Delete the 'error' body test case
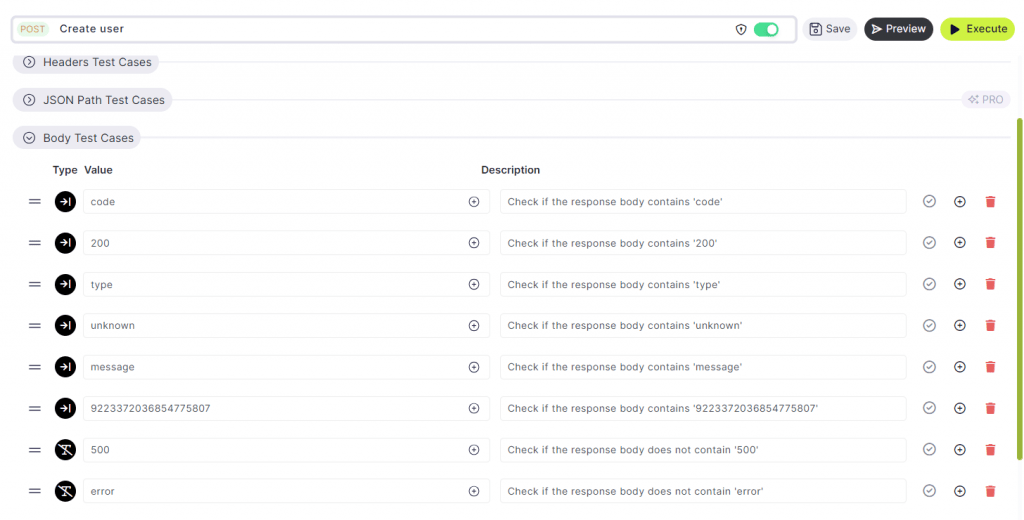The height and width of the screenshot is (520, 1024). click(990, 491)
